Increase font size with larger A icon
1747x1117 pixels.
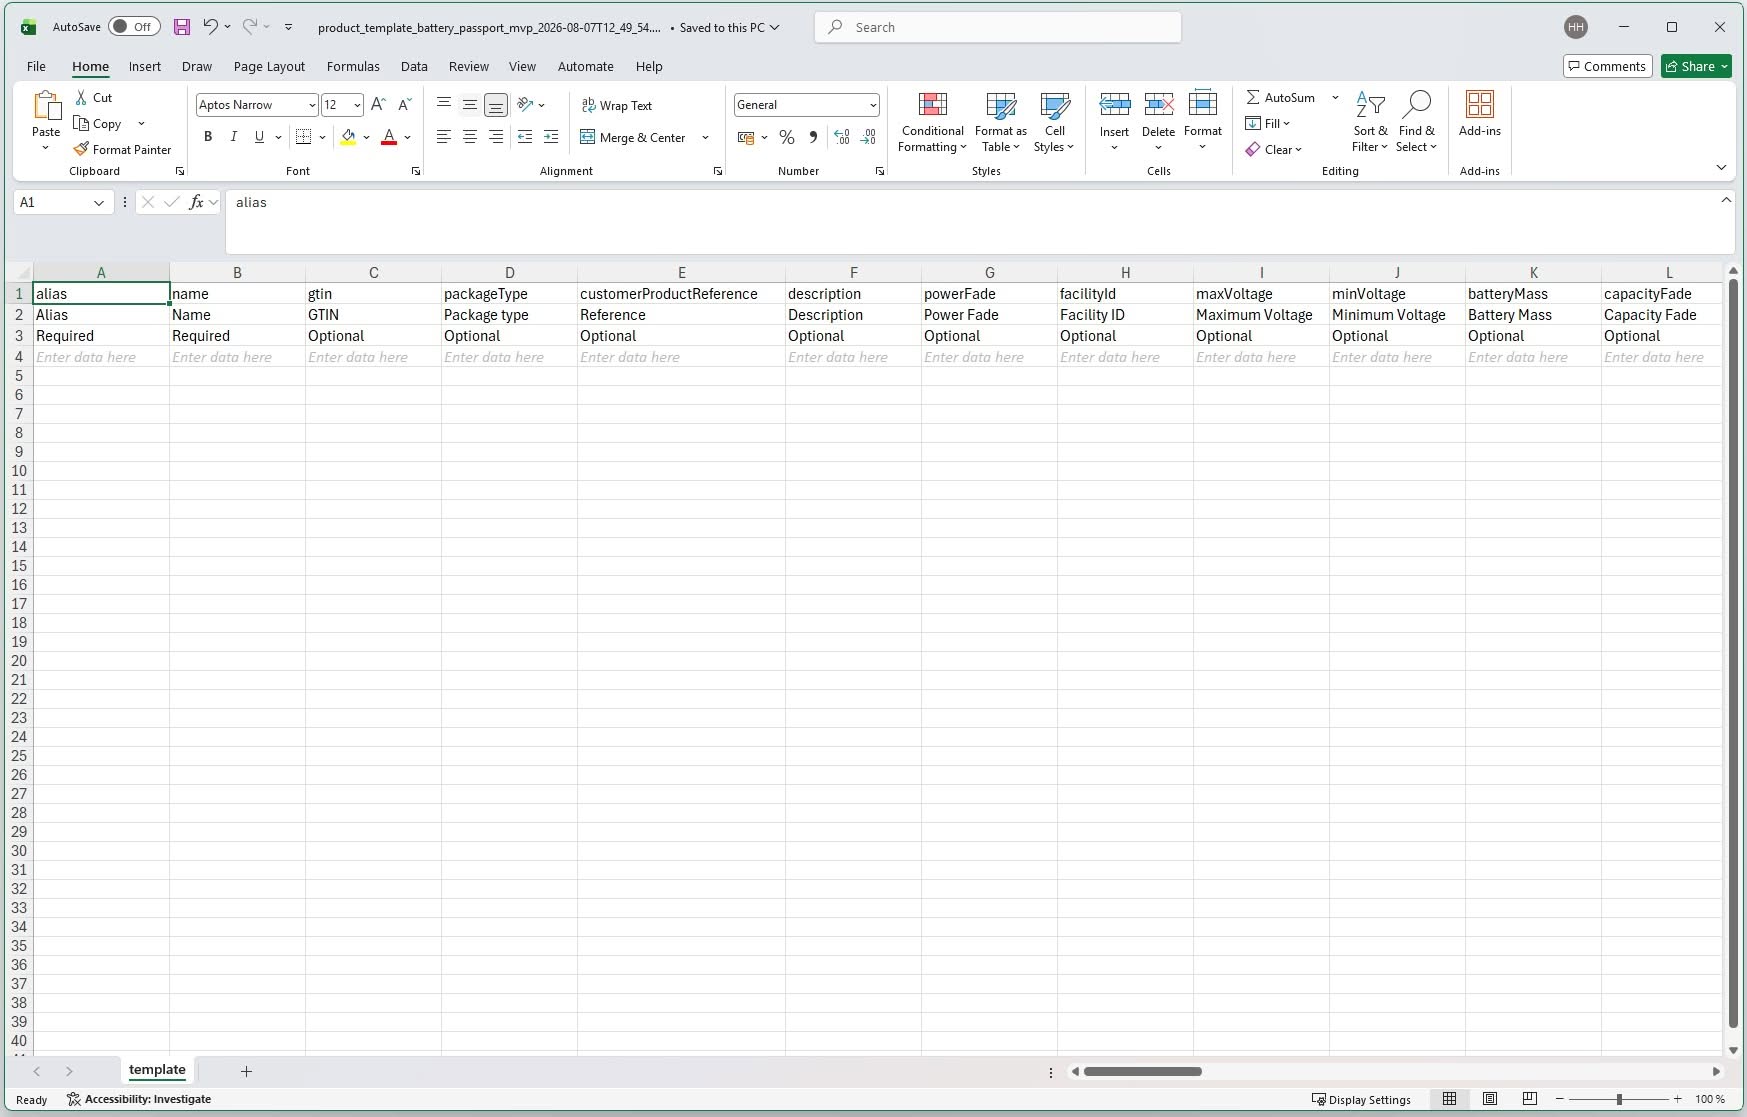coord(378,104)
